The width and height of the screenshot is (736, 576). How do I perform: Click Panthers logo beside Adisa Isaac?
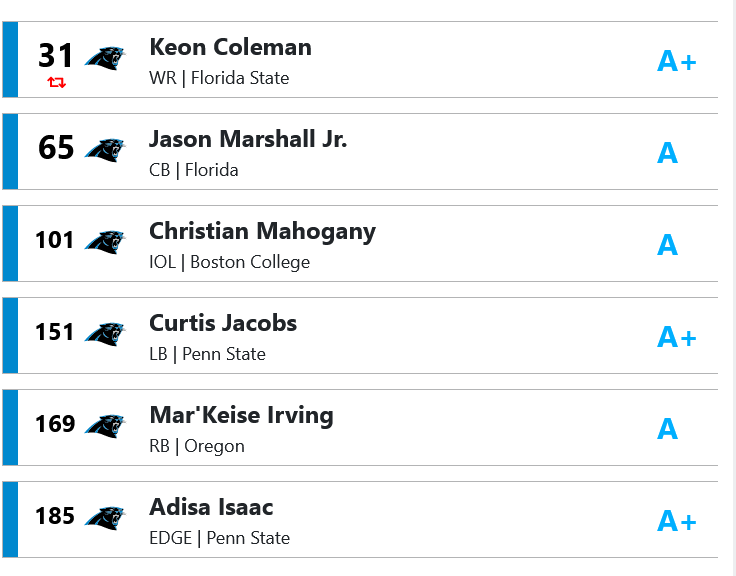pos(105,518)
